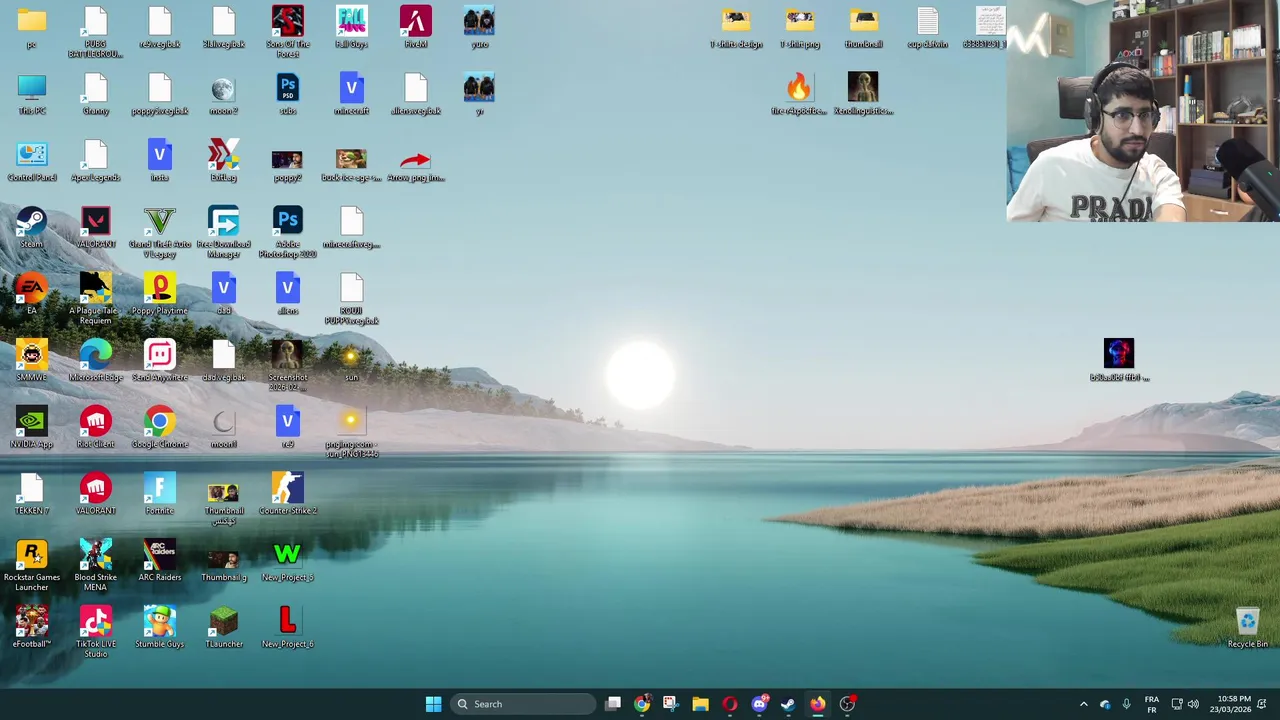Open the Steam desktop shortcut
The height and width of the screenshot is (720, 1280).
click(31, 227)
